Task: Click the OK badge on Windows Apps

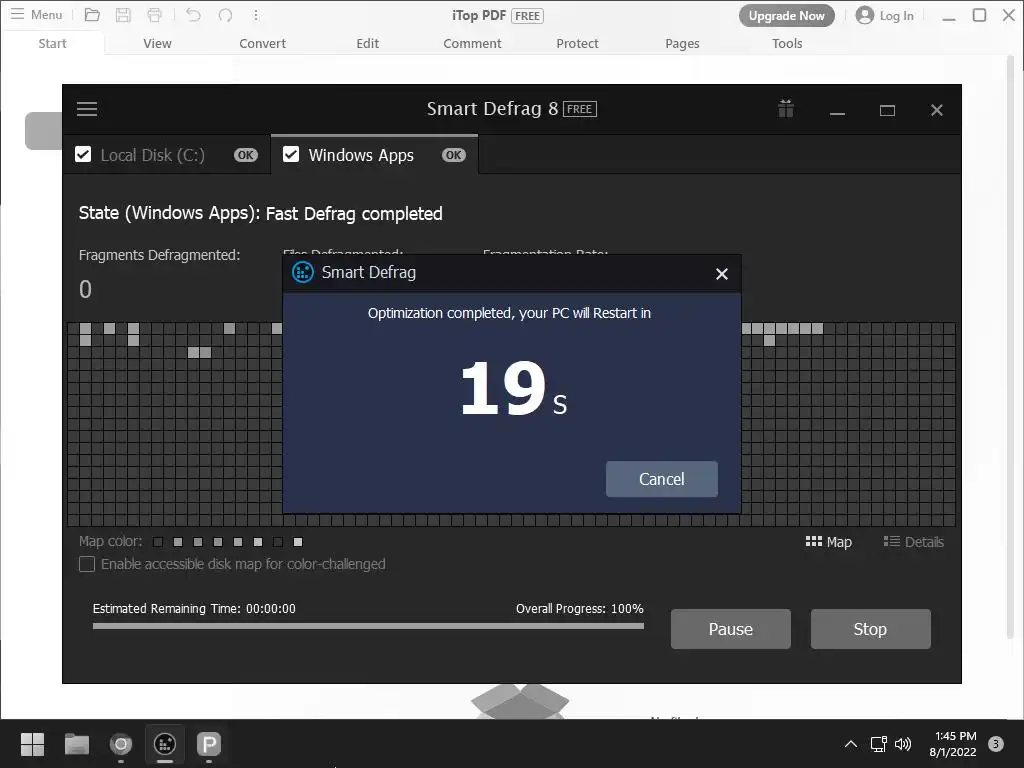Action: (454, 155)
